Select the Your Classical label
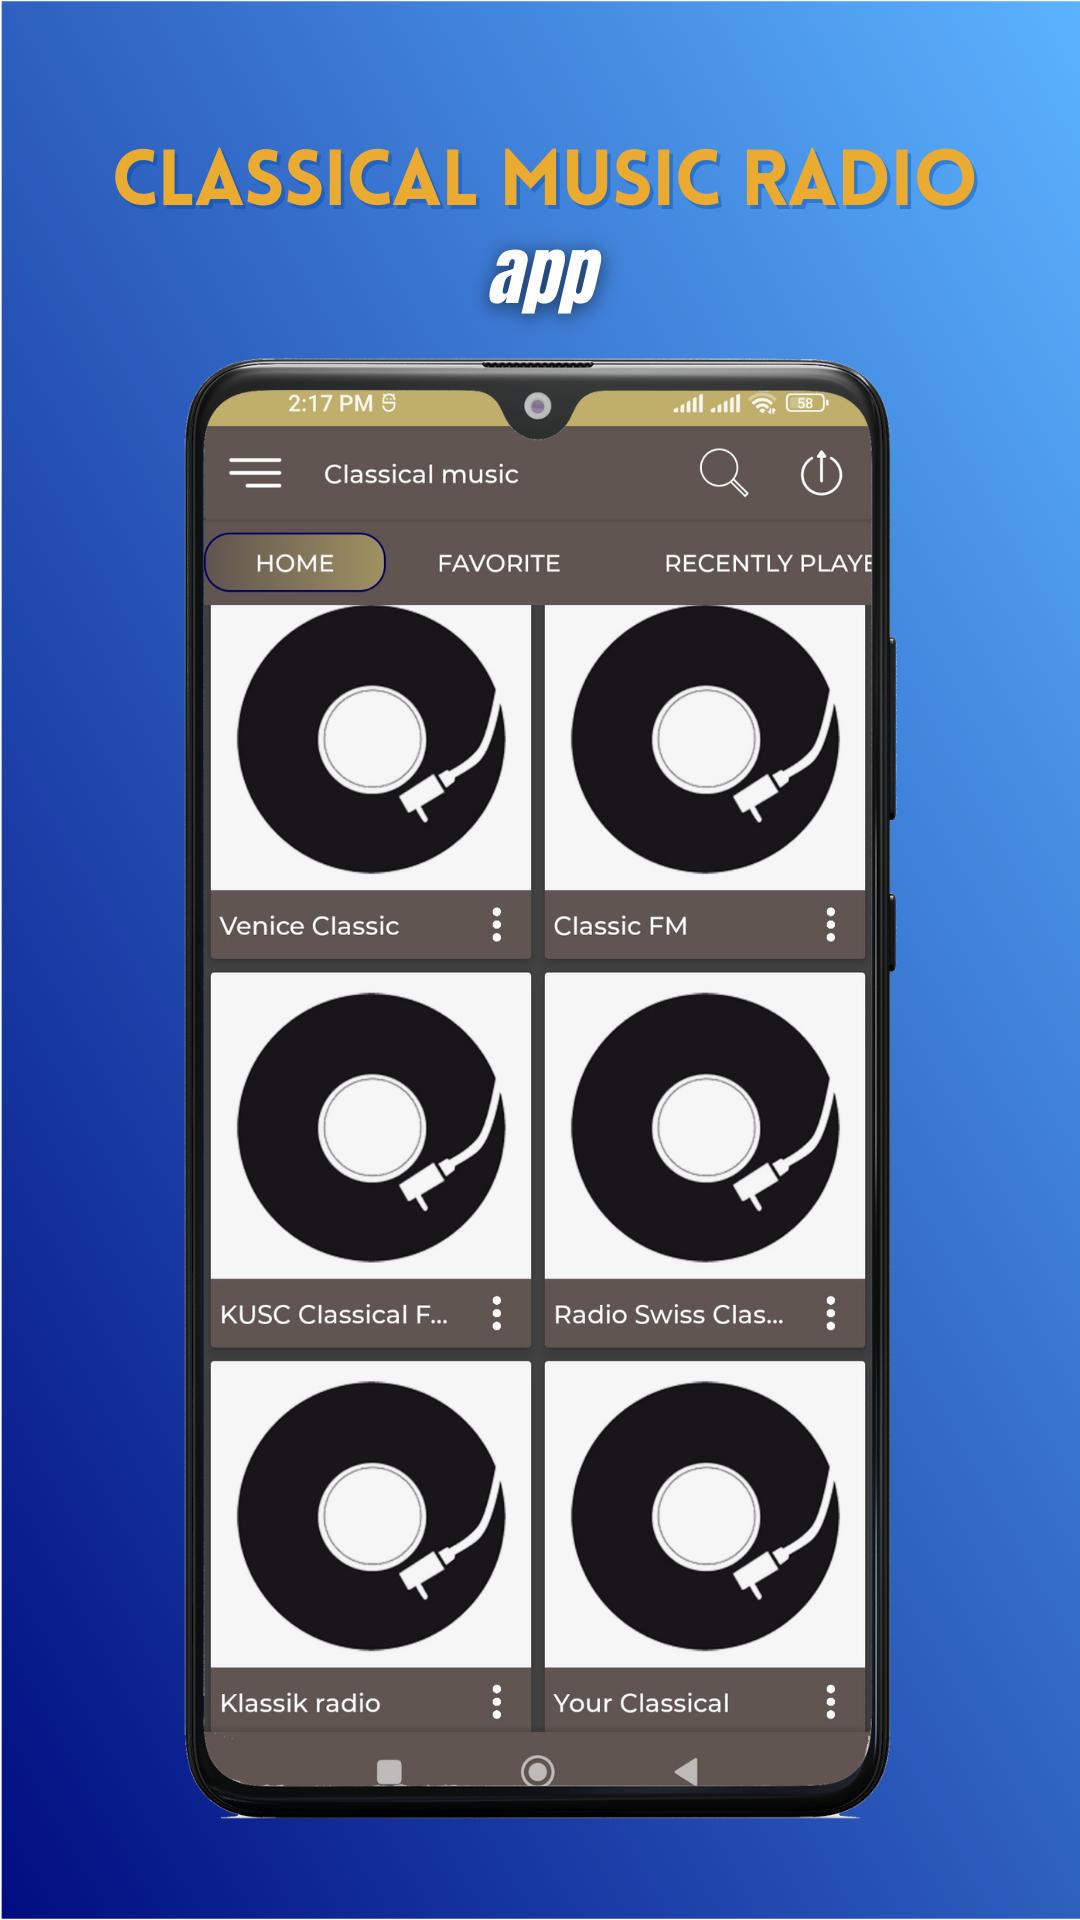1080x1920 pixels. (641, 1703)
